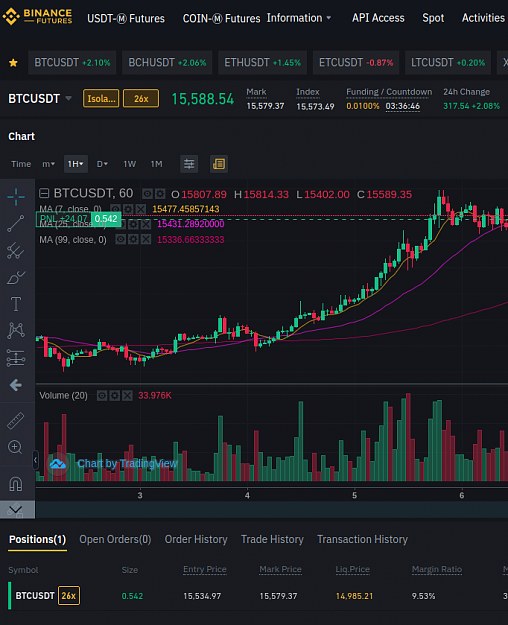
Task: Go to Spot trading
Action: point(433,18)
